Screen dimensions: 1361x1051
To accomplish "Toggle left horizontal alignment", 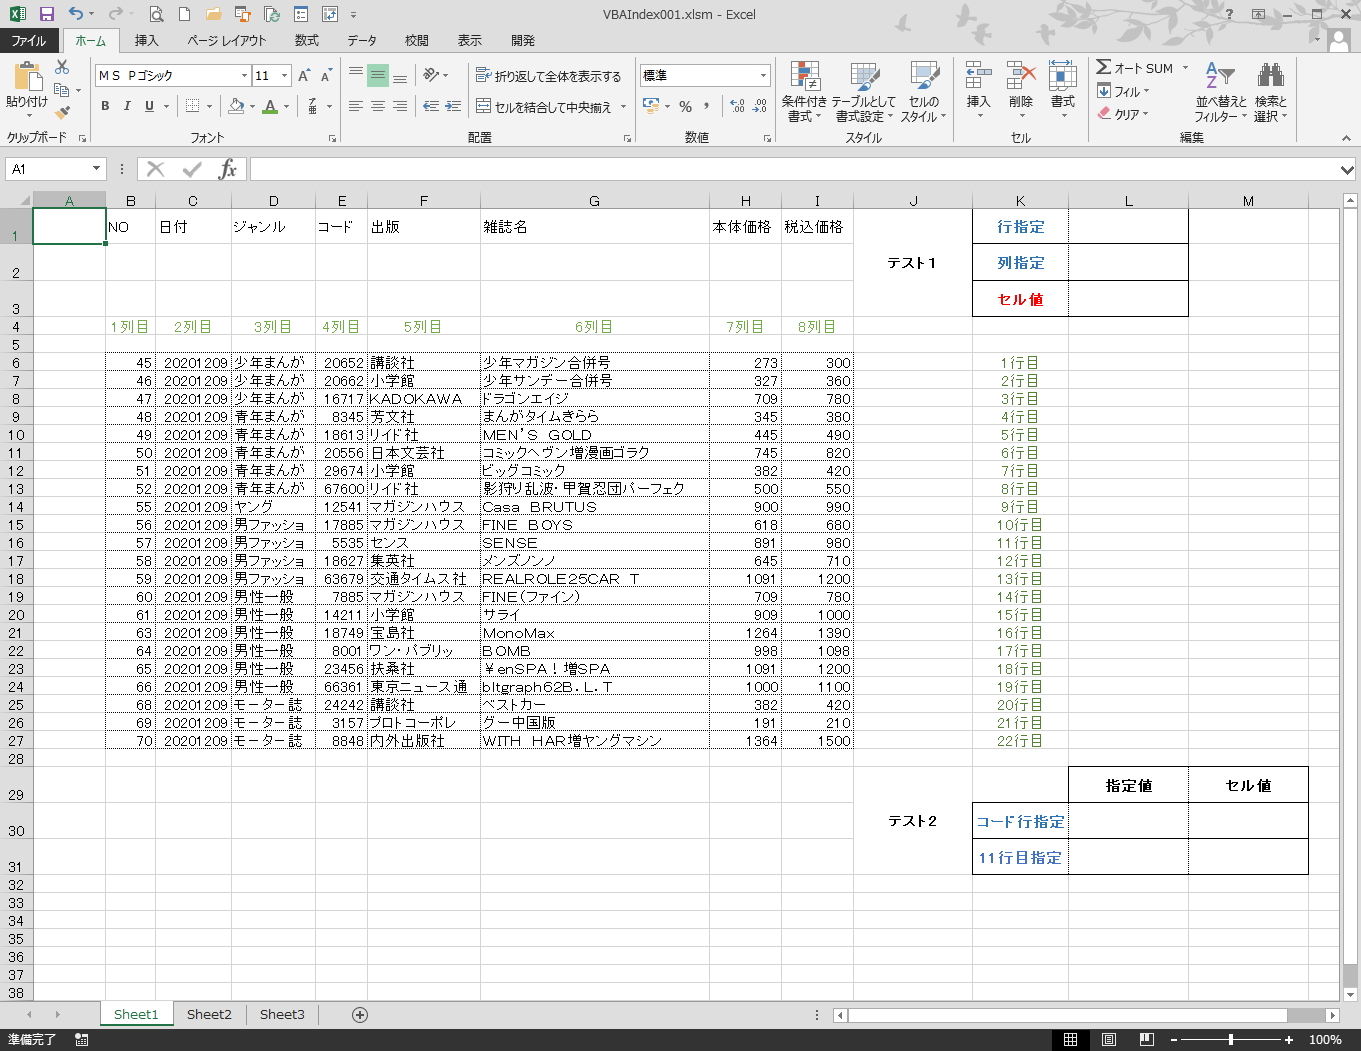I will [356, 106].
